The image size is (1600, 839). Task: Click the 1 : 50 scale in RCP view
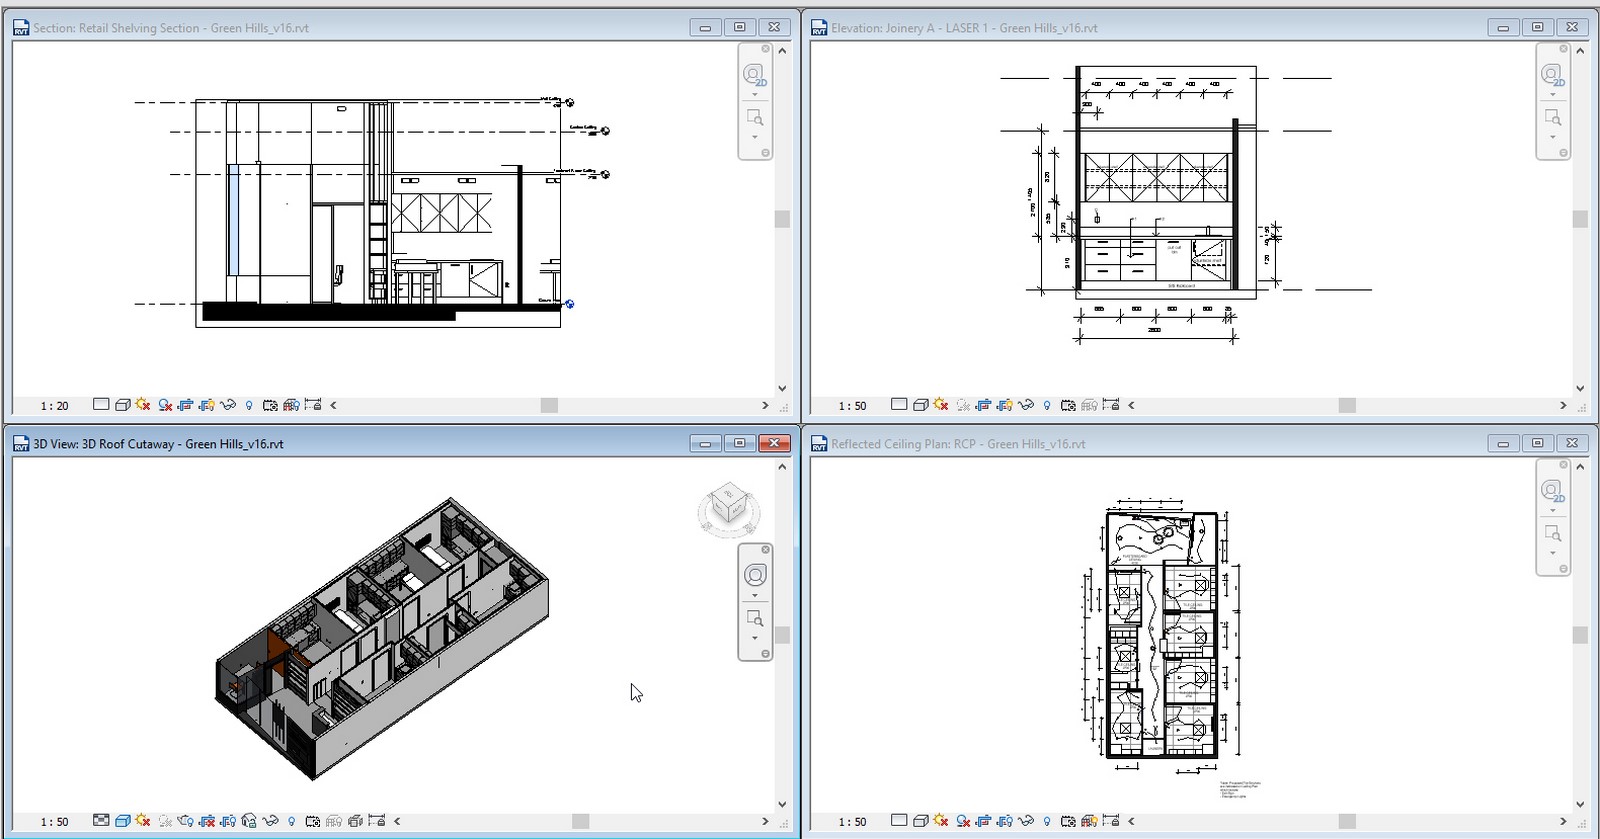(853, 822)
